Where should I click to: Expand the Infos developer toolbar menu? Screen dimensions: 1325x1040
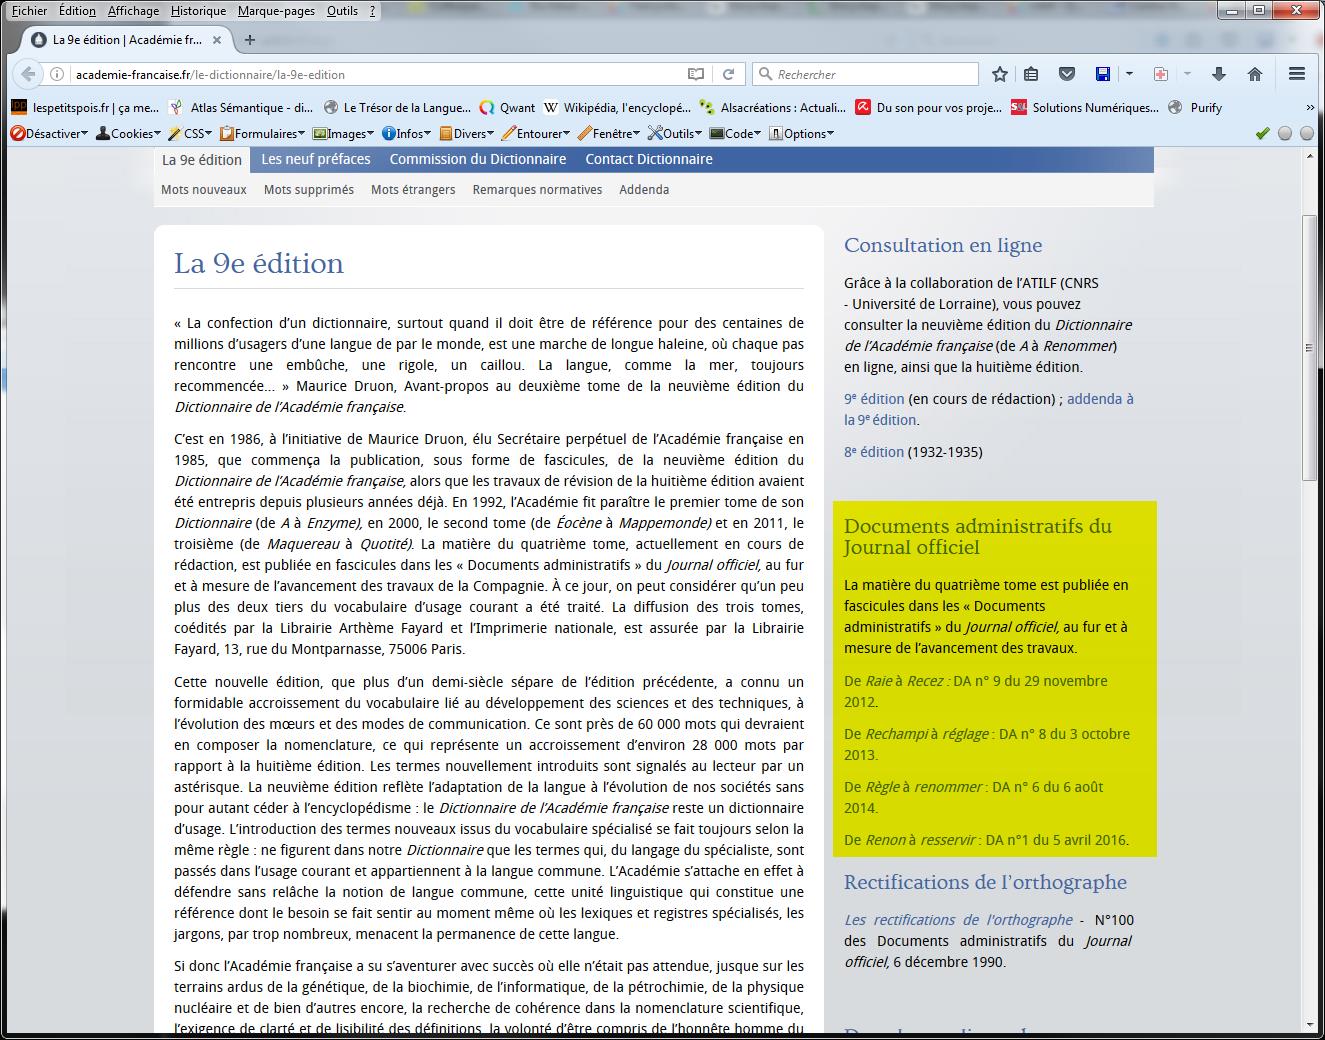coord(405,134)
